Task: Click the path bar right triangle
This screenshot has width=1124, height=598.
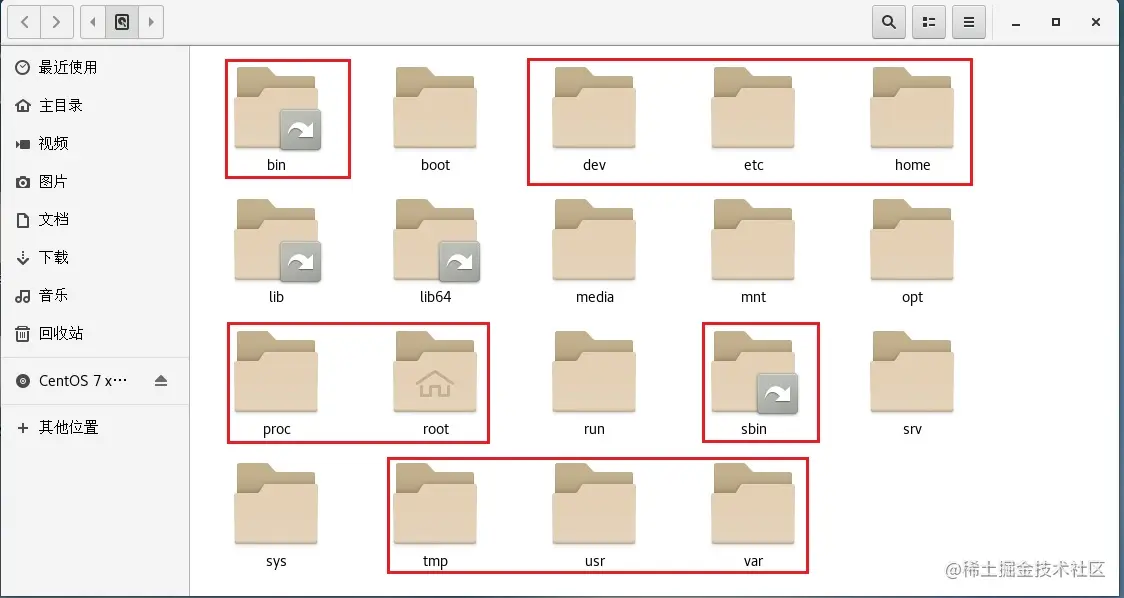Action: tap(151, 22)
